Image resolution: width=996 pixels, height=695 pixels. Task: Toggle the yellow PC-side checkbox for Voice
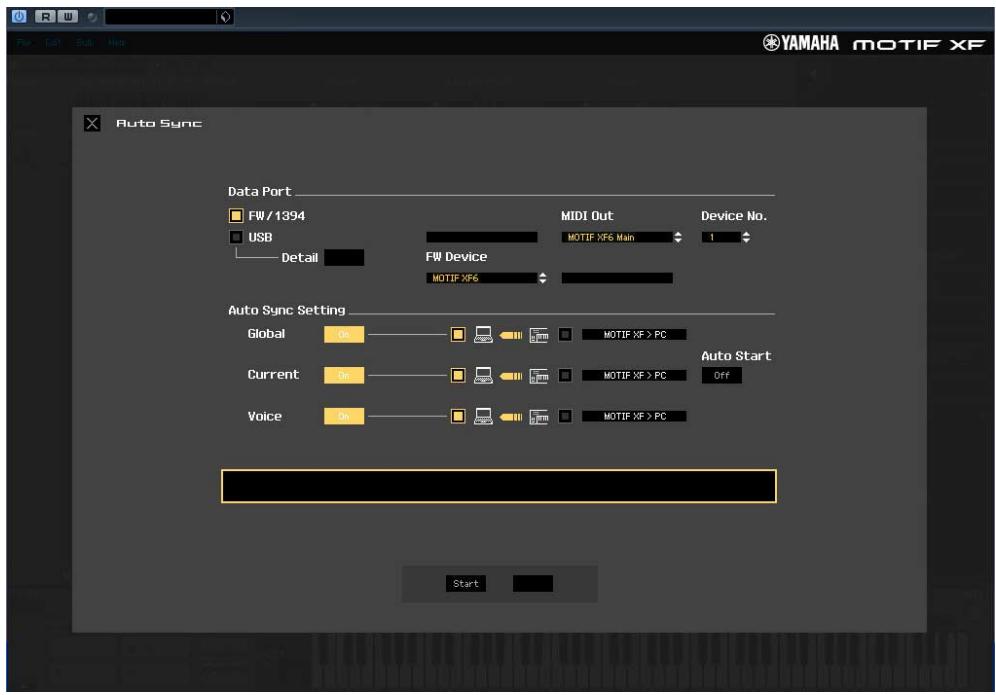click(458, 417)
